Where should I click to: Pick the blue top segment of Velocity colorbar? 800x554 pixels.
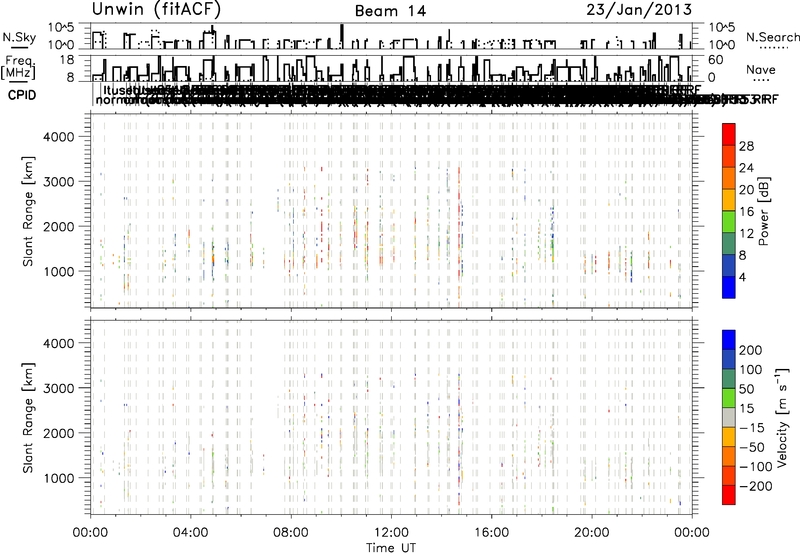pos(729,340)
